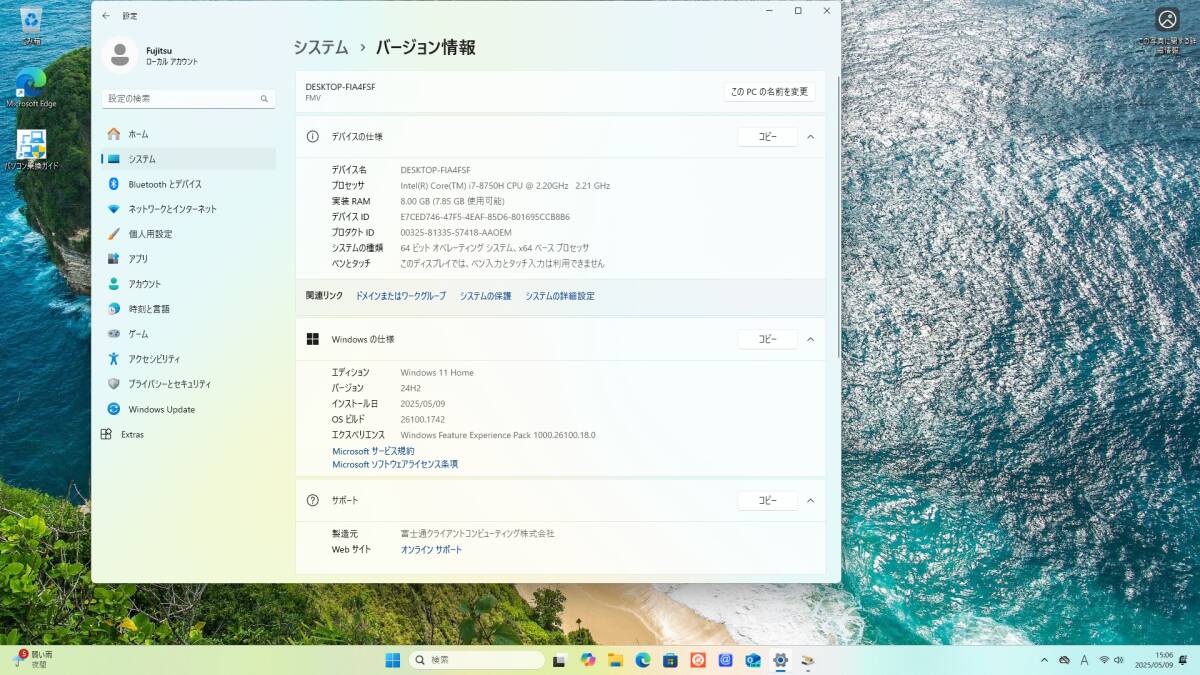Viewport: 1200px width, 675px height.
Task: Open システムの詳細設定 link
Action: [x=560, y=296]
